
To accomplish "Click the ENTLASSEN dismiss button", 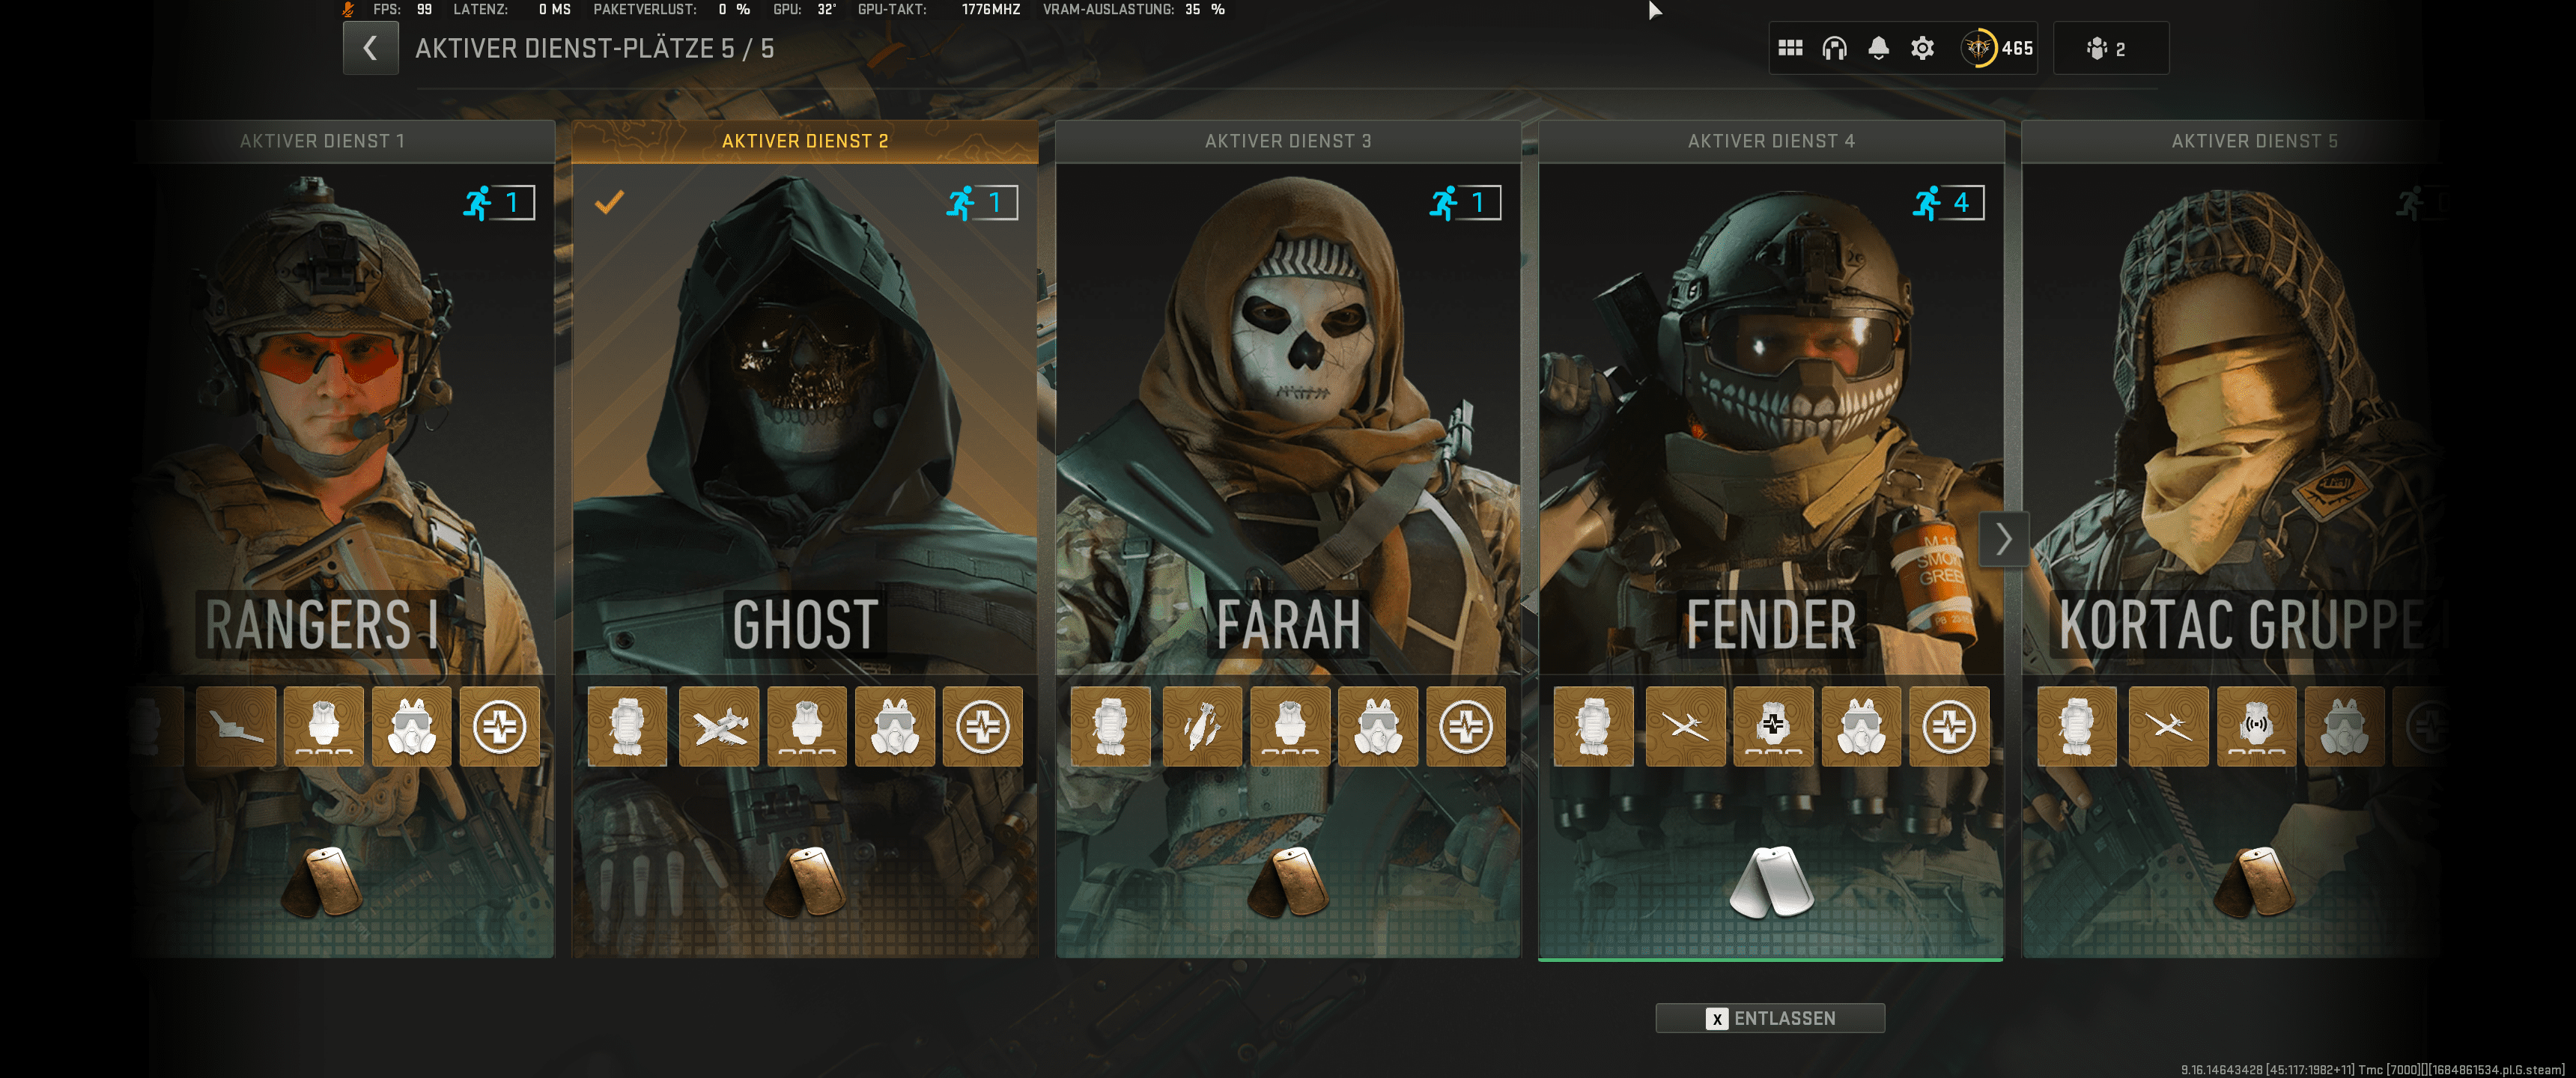I will [x=1770, y=1018].
